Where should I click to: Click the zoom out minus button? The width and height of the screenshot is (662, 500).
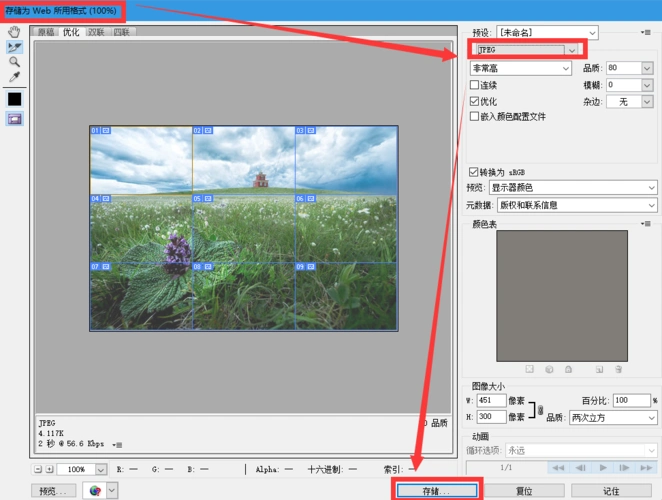pyautogui.click(x=38, y=469)
